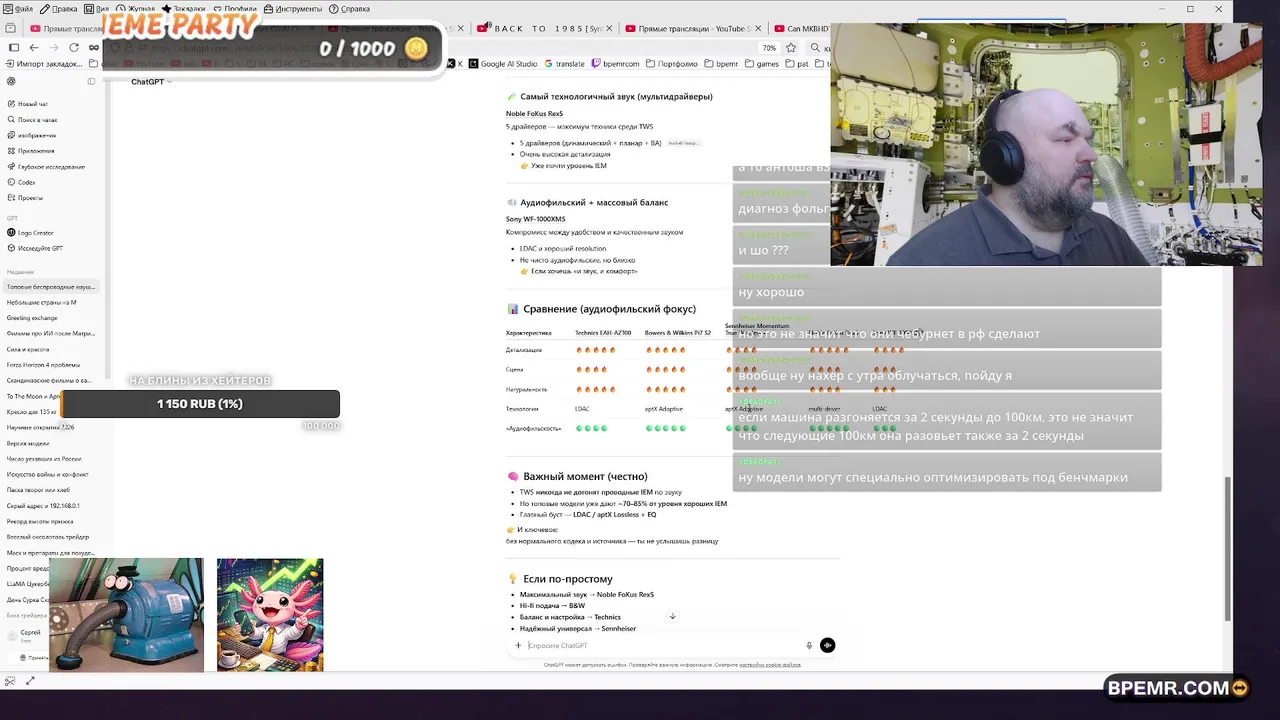Click the mask icon next to reload

click(94, 47)
